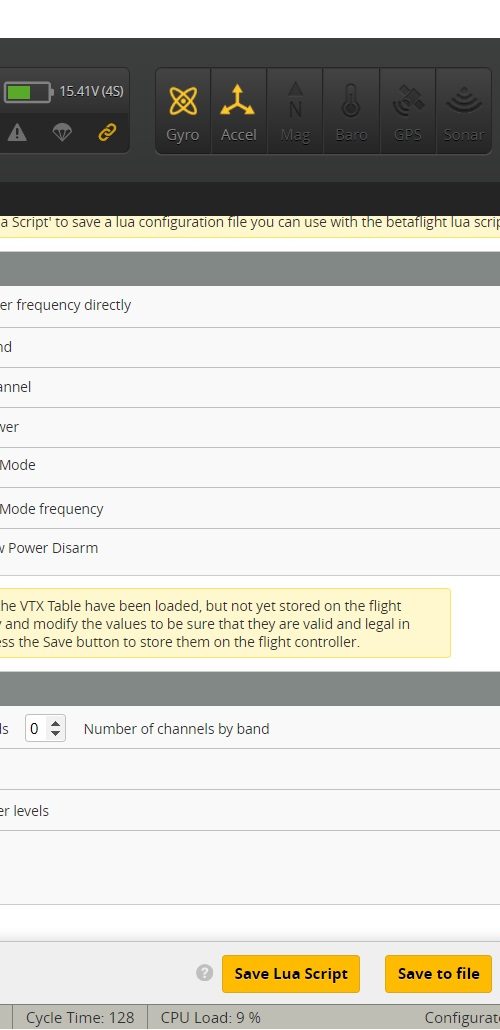Increase channels count with up arrow
Screen dimensions: 500x1030
pos(55,723)
